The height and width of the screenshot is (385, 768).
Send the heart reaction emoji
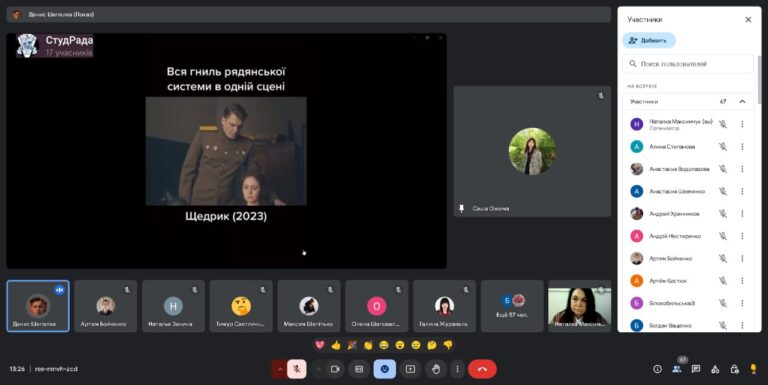click(320, 345)
